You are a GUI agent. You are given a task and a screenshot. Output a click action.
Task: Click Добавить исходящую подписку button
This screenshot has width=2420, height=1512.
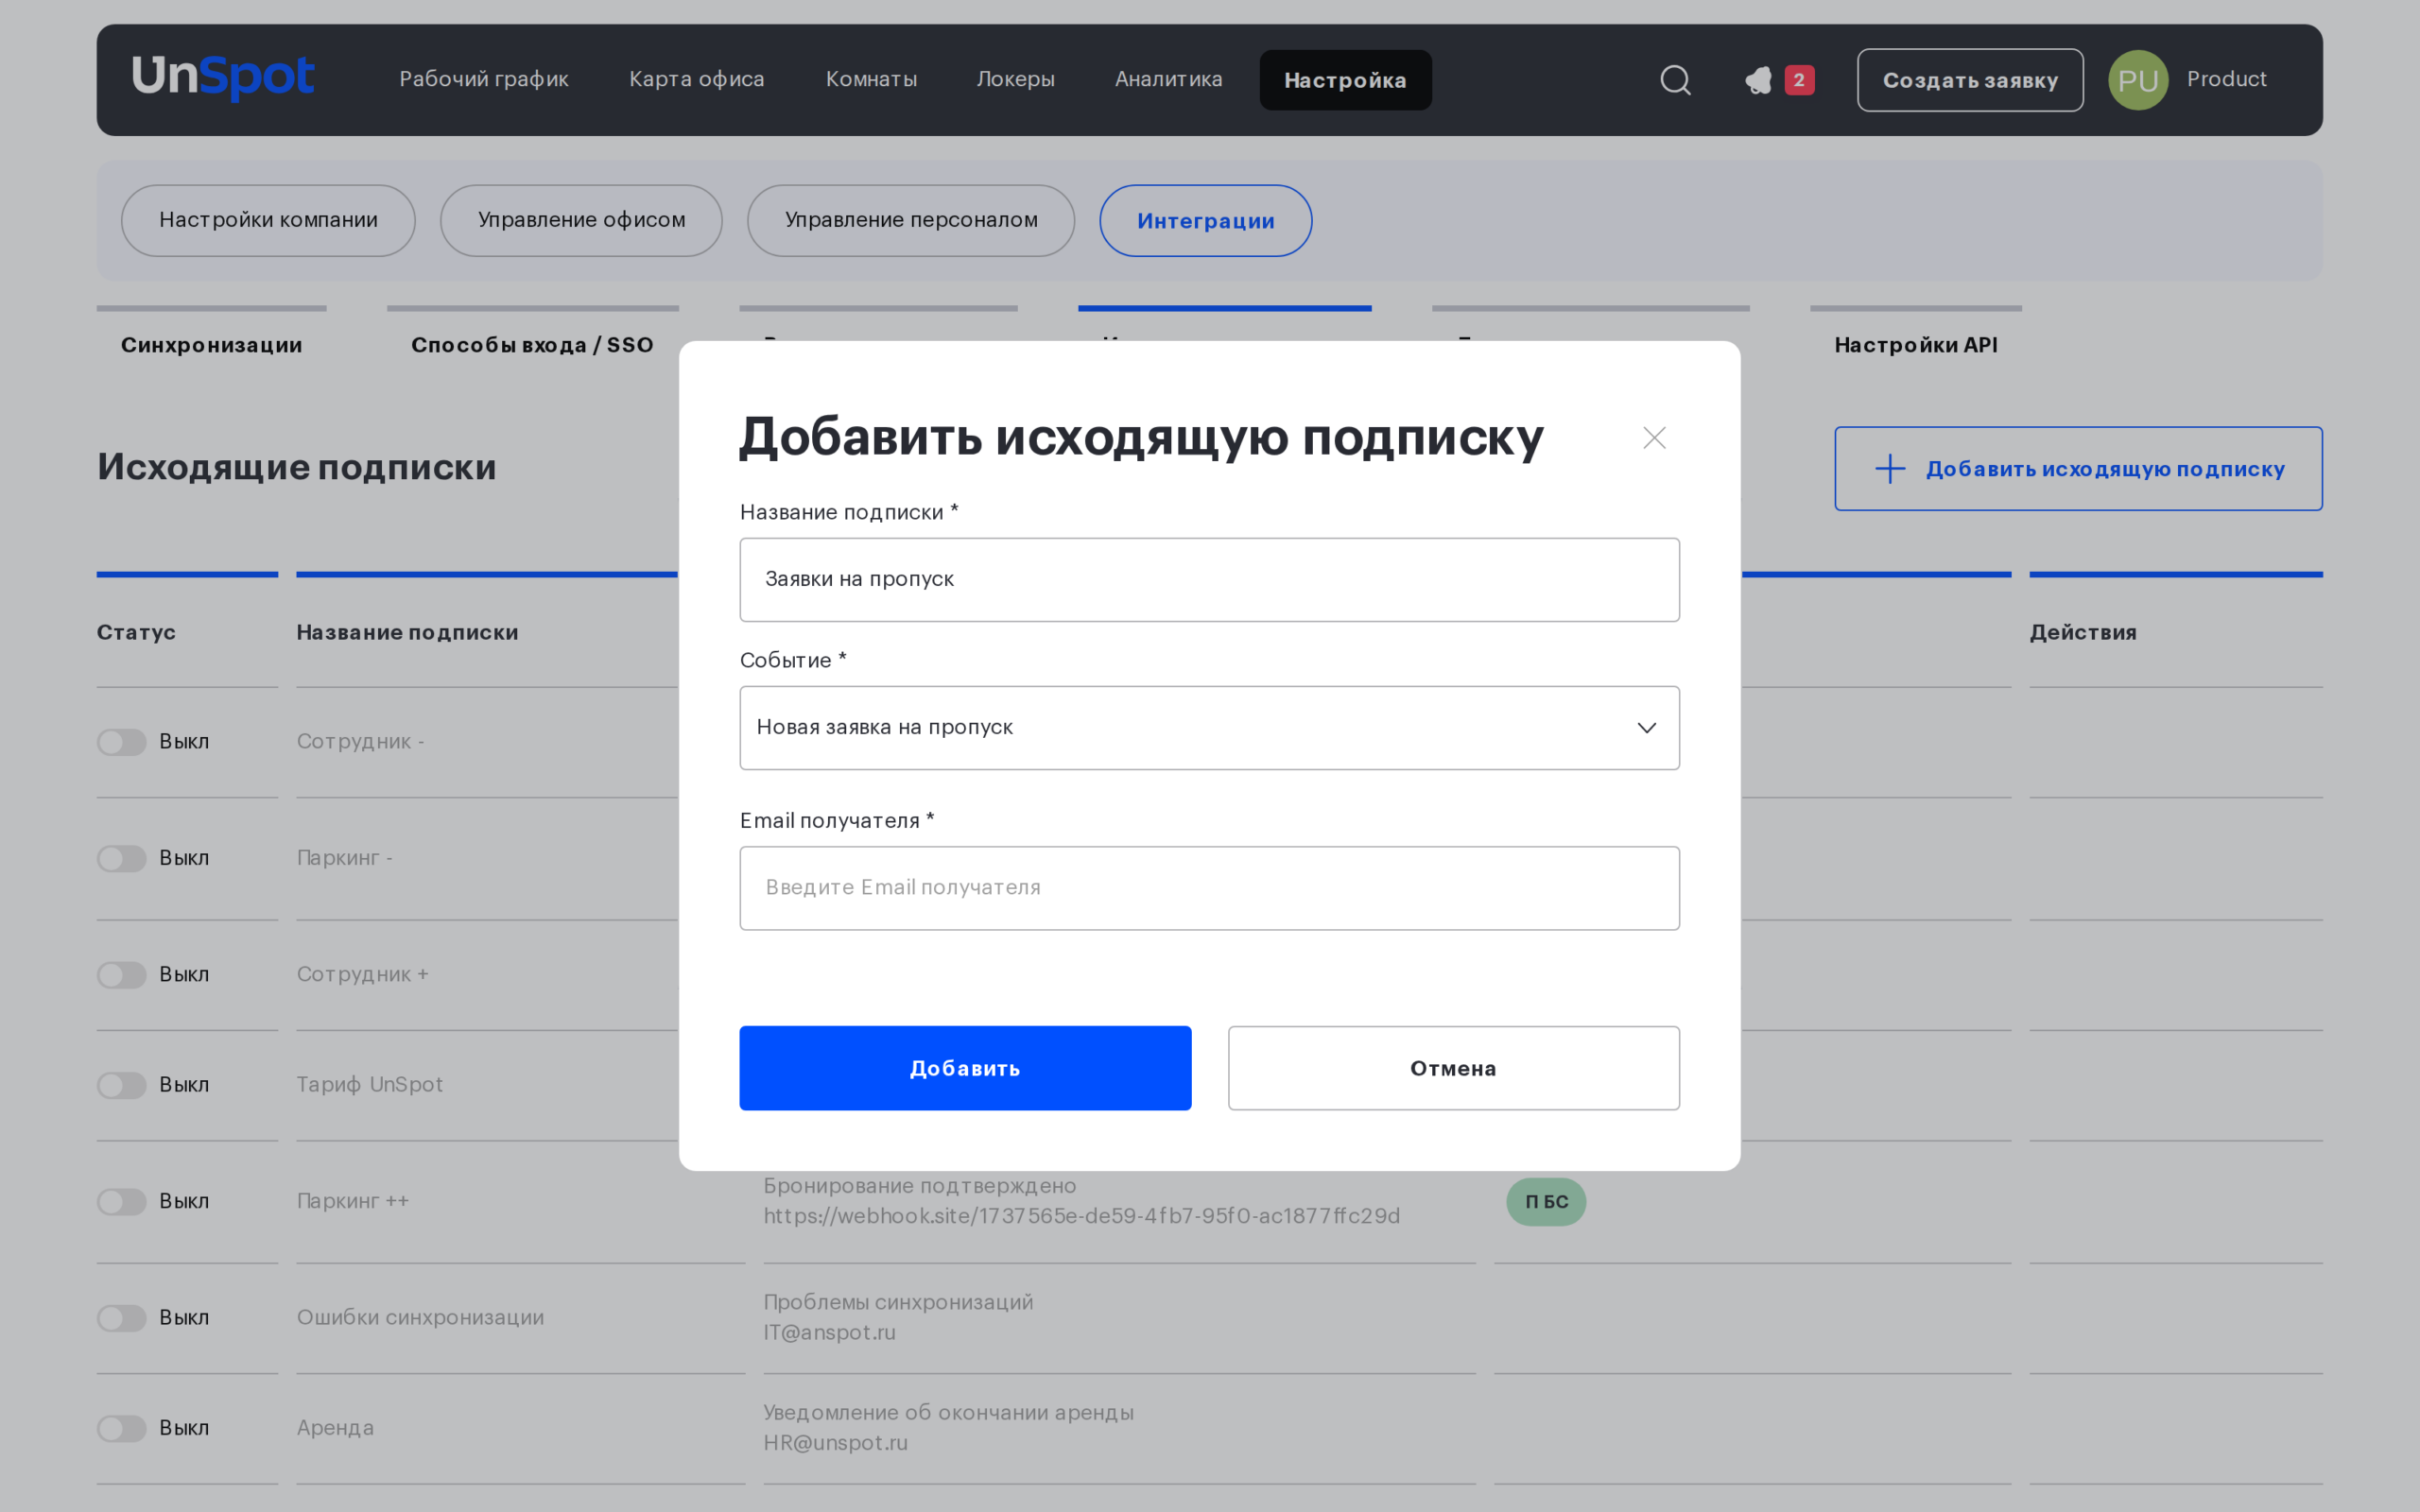[2078, 469]
